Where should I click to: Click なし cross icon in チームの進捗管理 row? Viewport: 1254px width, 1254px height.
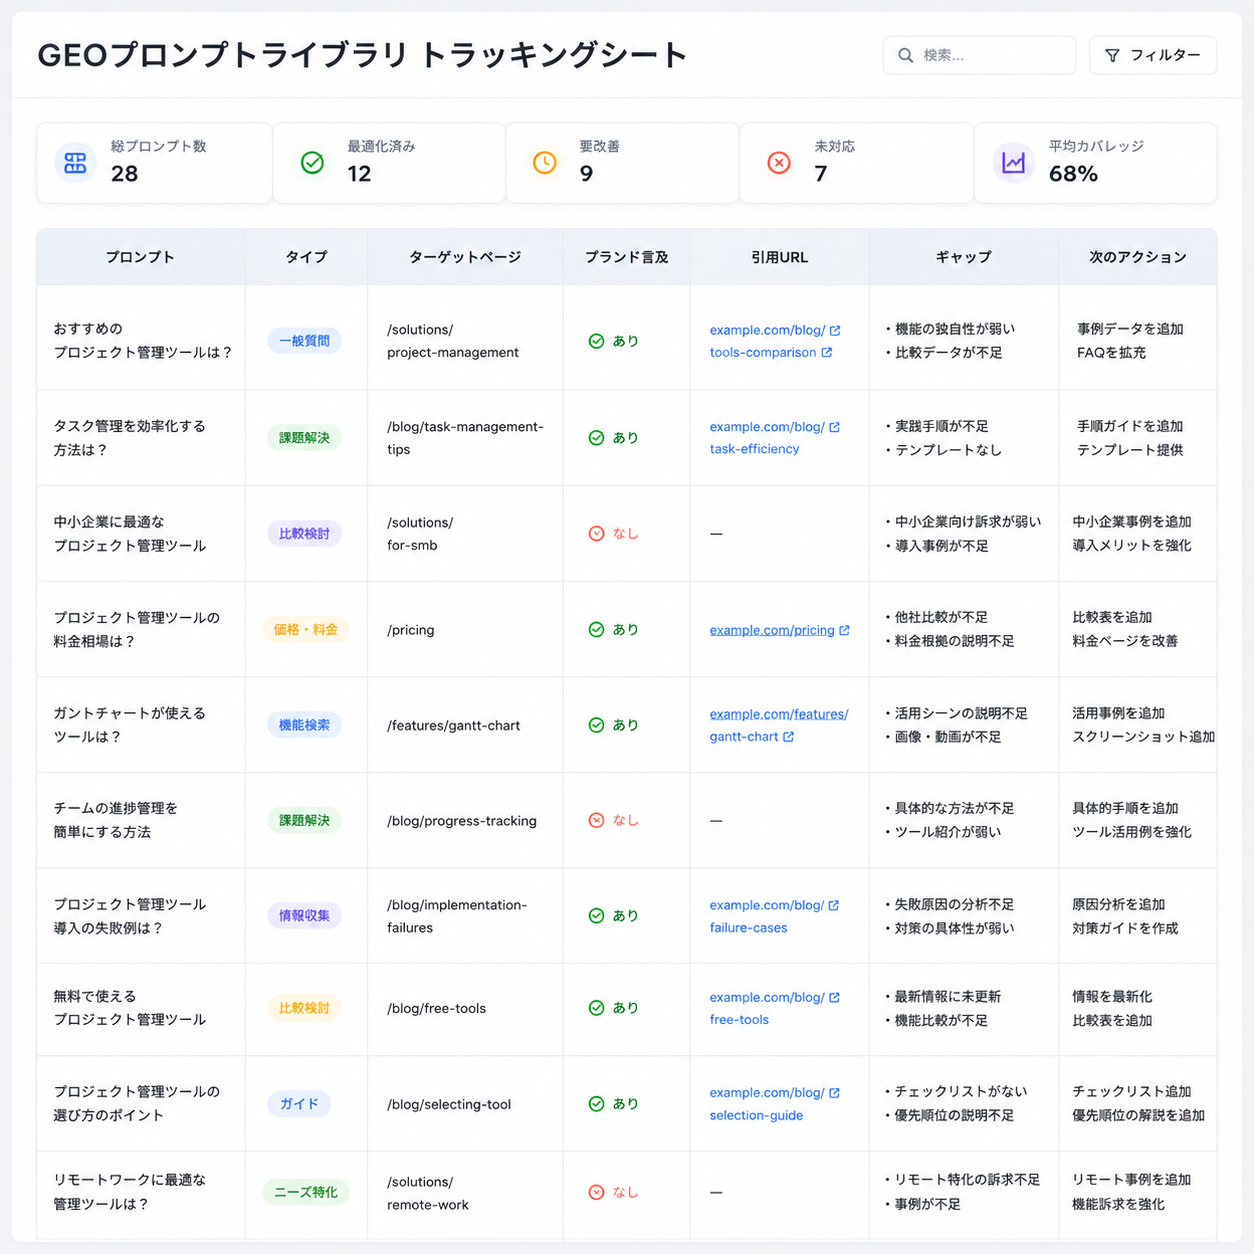coord(596,820)
